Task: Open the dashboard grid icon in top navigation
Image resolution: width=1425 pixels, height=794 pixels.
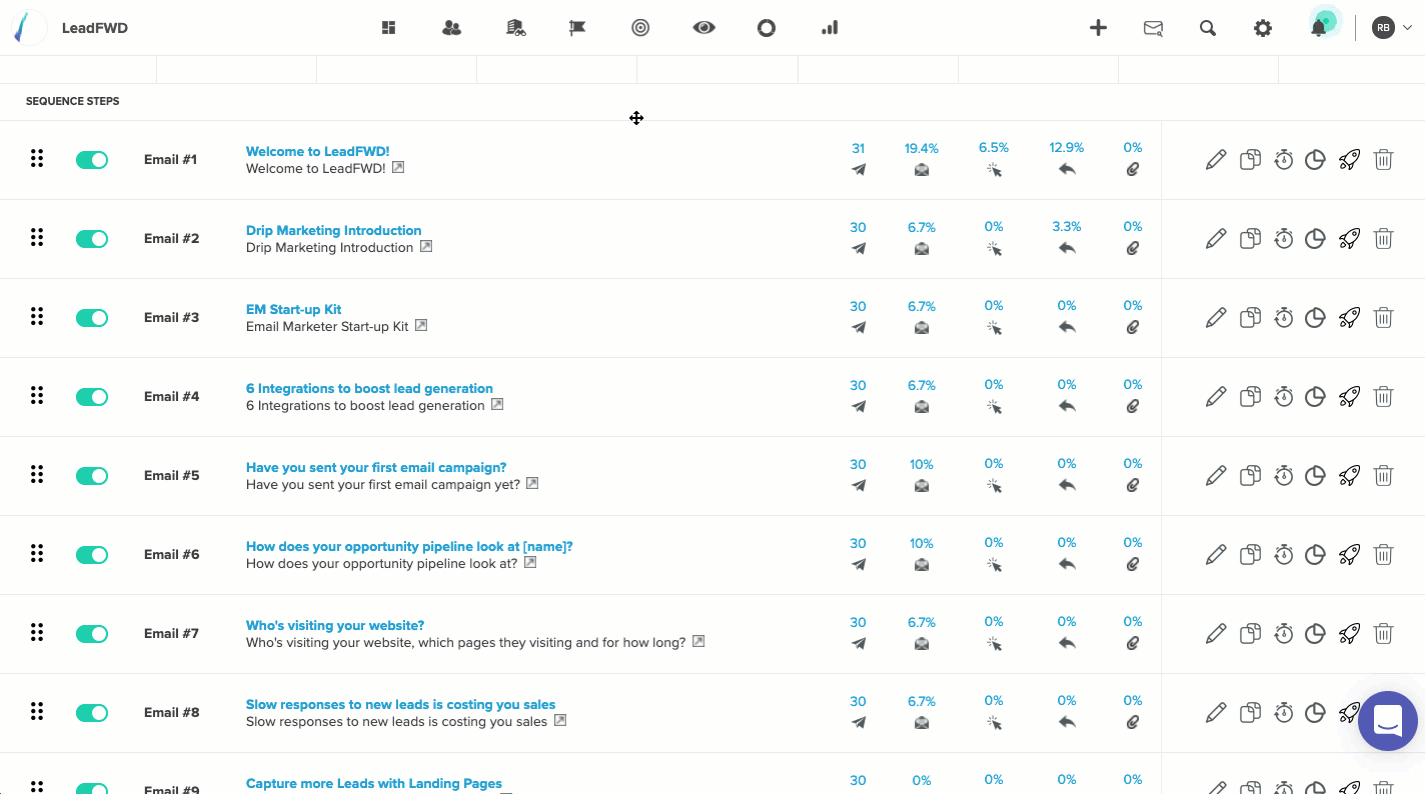Action: [389, 28]
